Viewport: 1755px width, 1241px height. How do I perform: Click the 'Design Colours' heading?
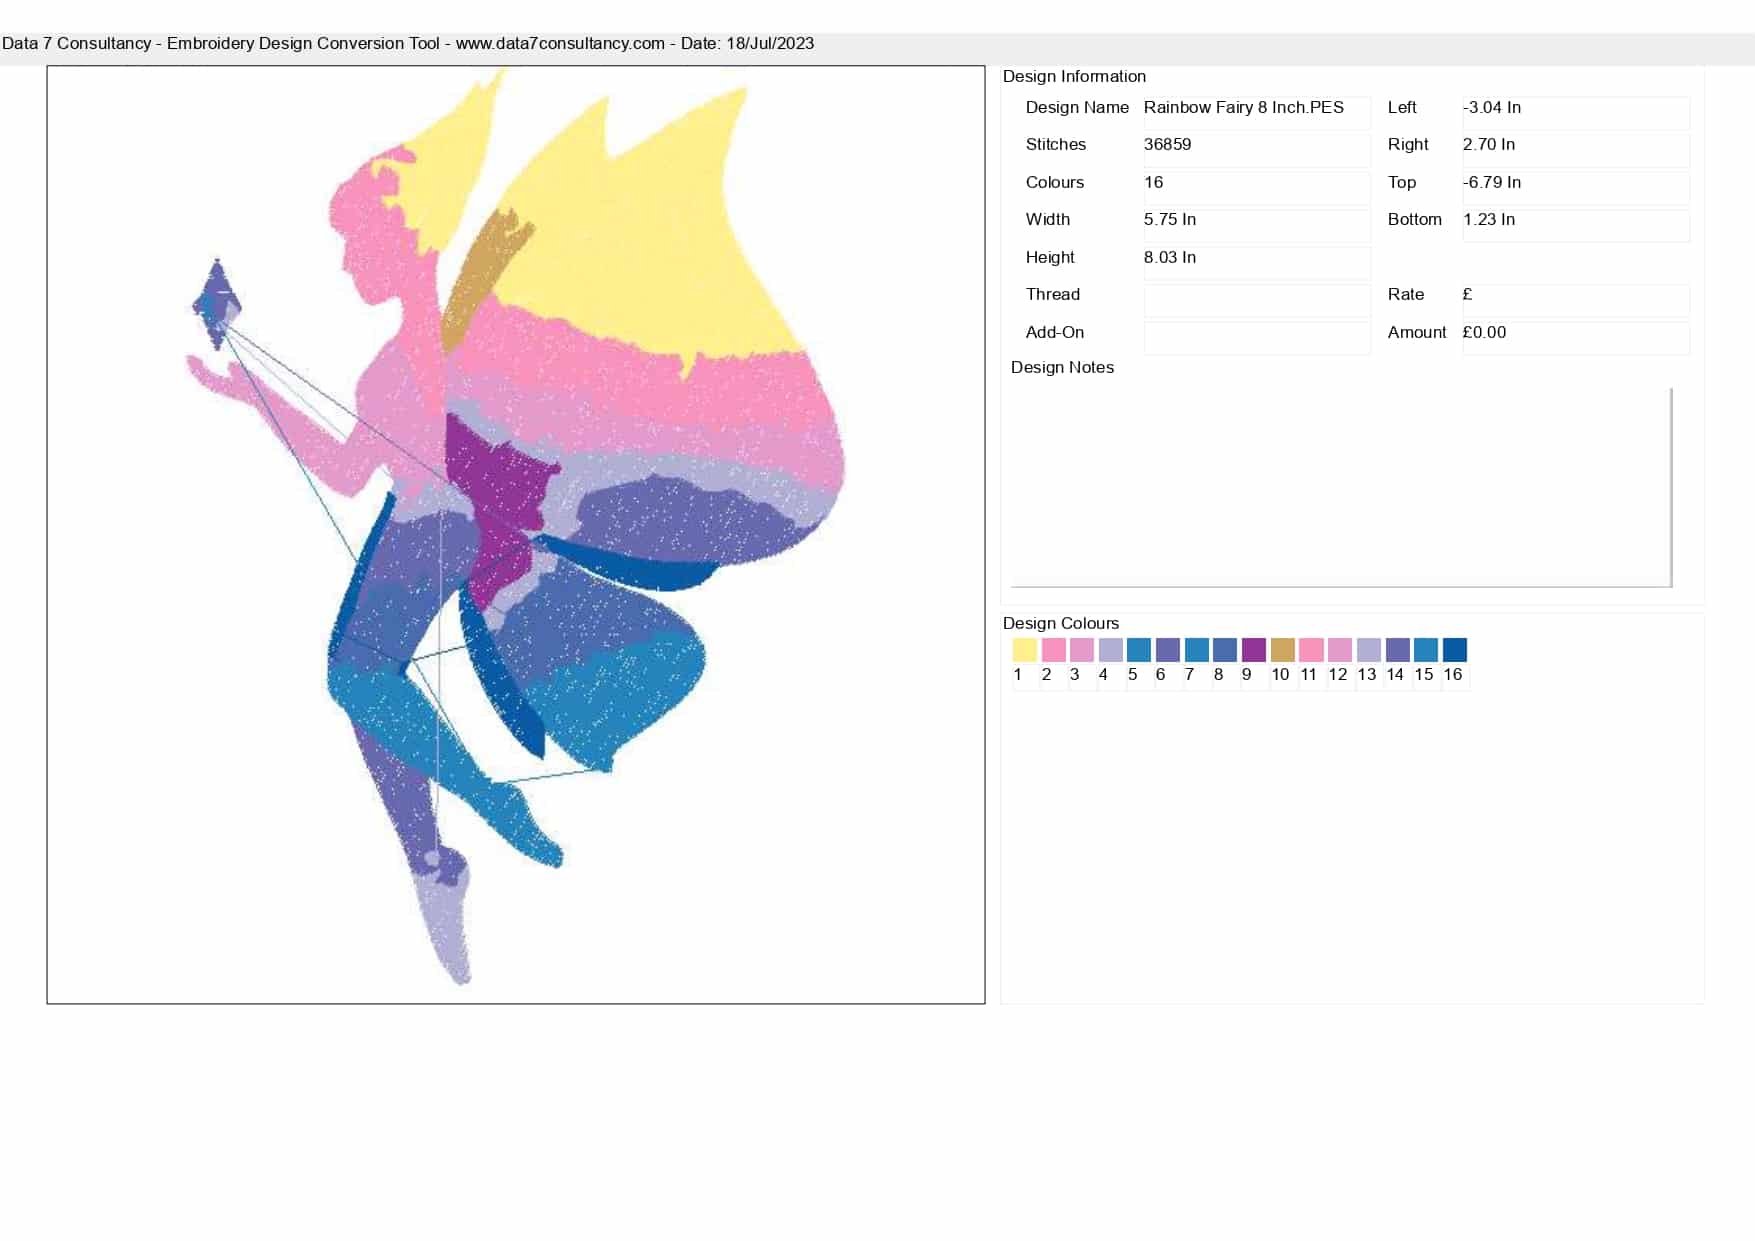[1061, 623]
